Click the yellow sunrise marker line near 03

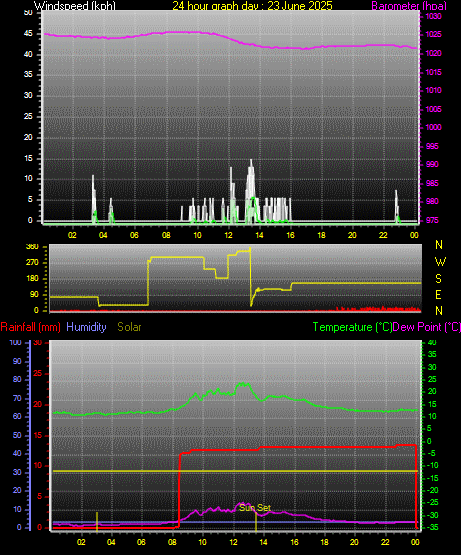97,522
